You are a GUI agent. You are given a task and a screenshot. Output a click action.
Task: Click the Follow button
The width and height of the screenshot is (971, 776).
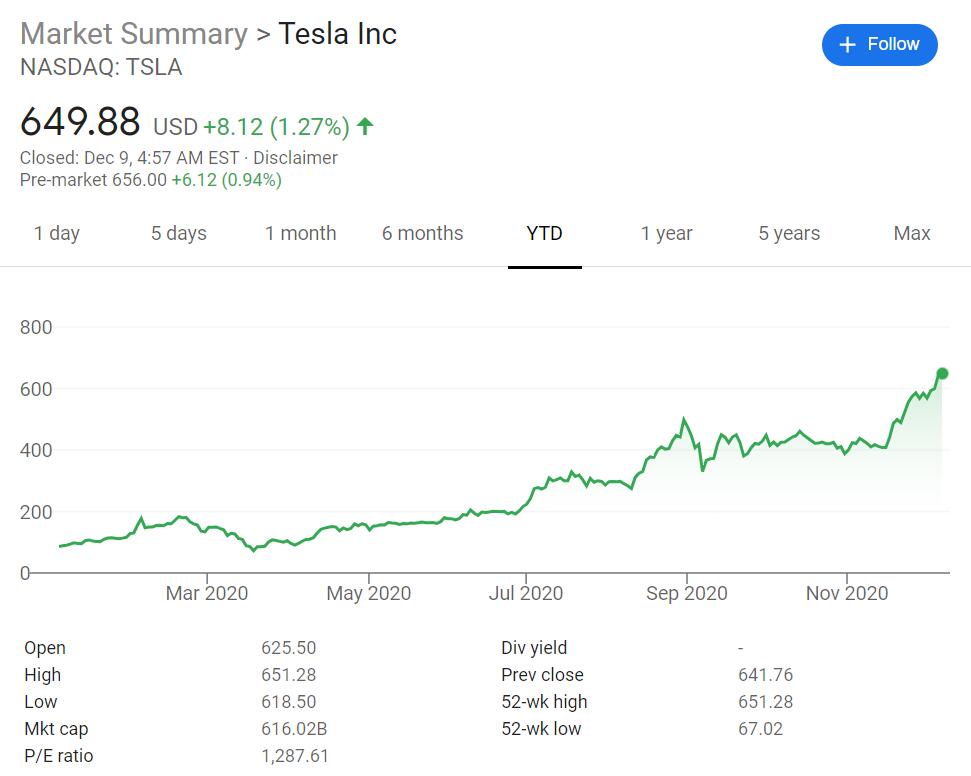(x=879, y=45)
